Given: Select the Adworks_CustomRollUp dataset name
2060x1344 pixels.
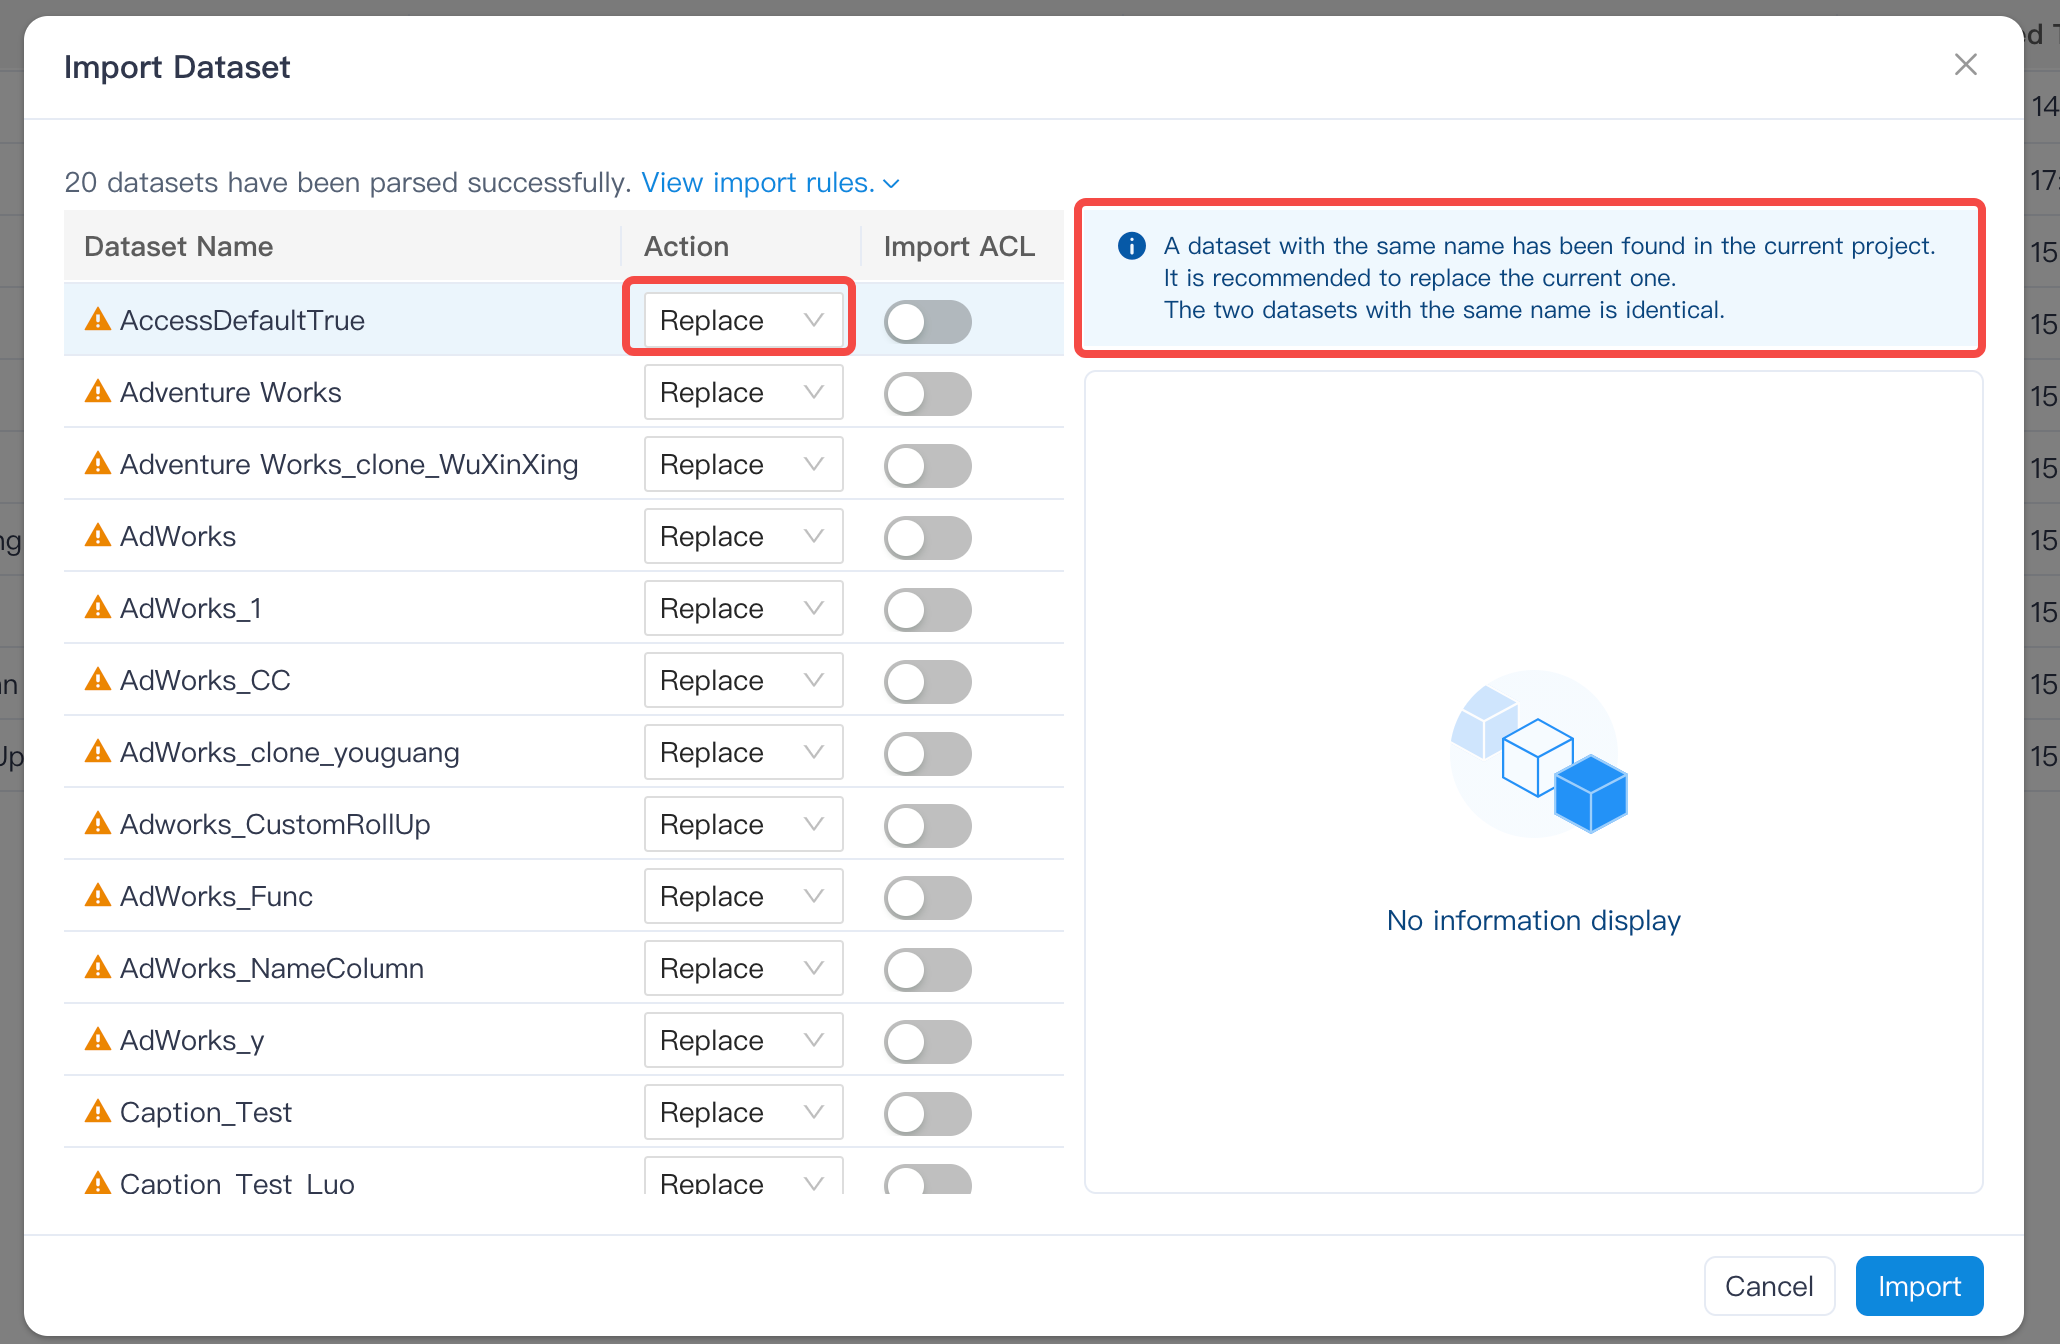Looking at the screenshot, I should coord(275,825).
